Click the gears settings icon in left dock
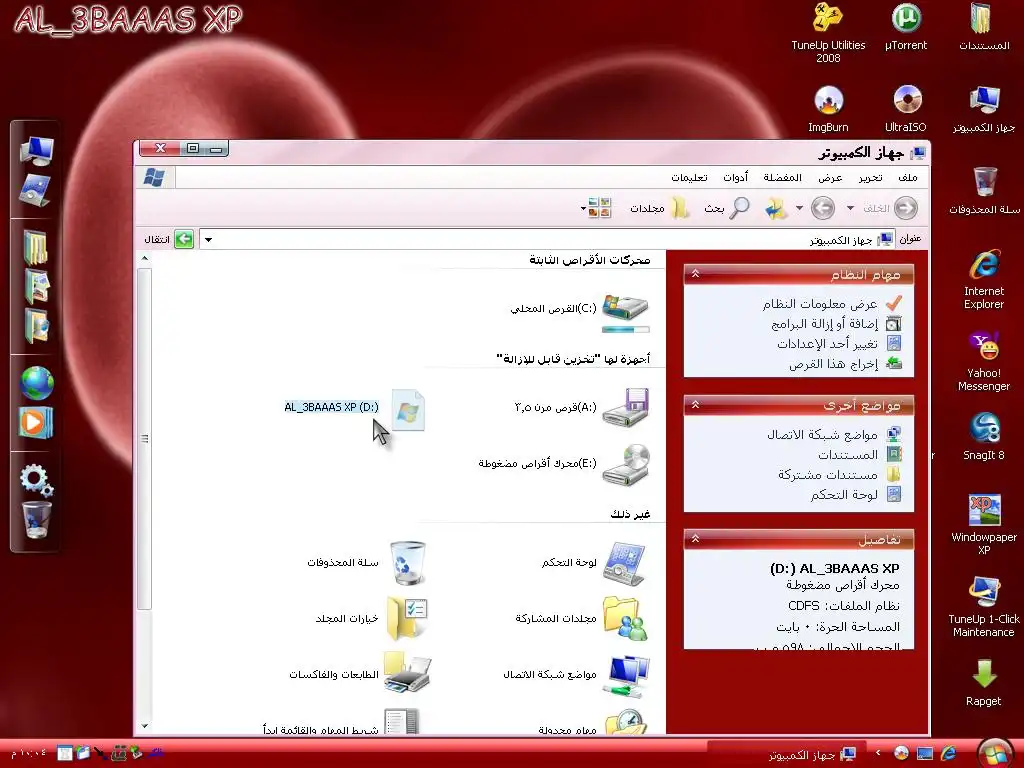 point(36,479)
